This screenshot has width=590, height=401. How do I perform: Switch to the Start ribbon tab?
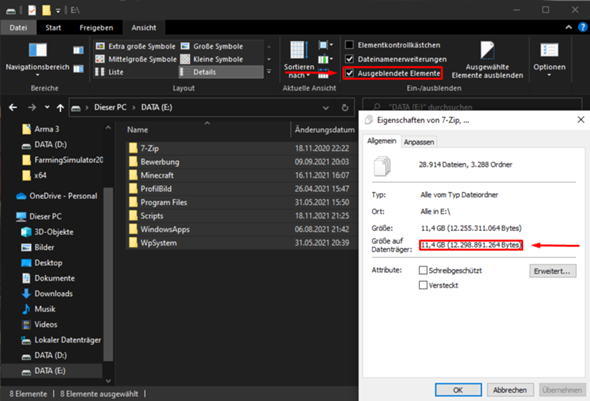(x=53, y=27)
